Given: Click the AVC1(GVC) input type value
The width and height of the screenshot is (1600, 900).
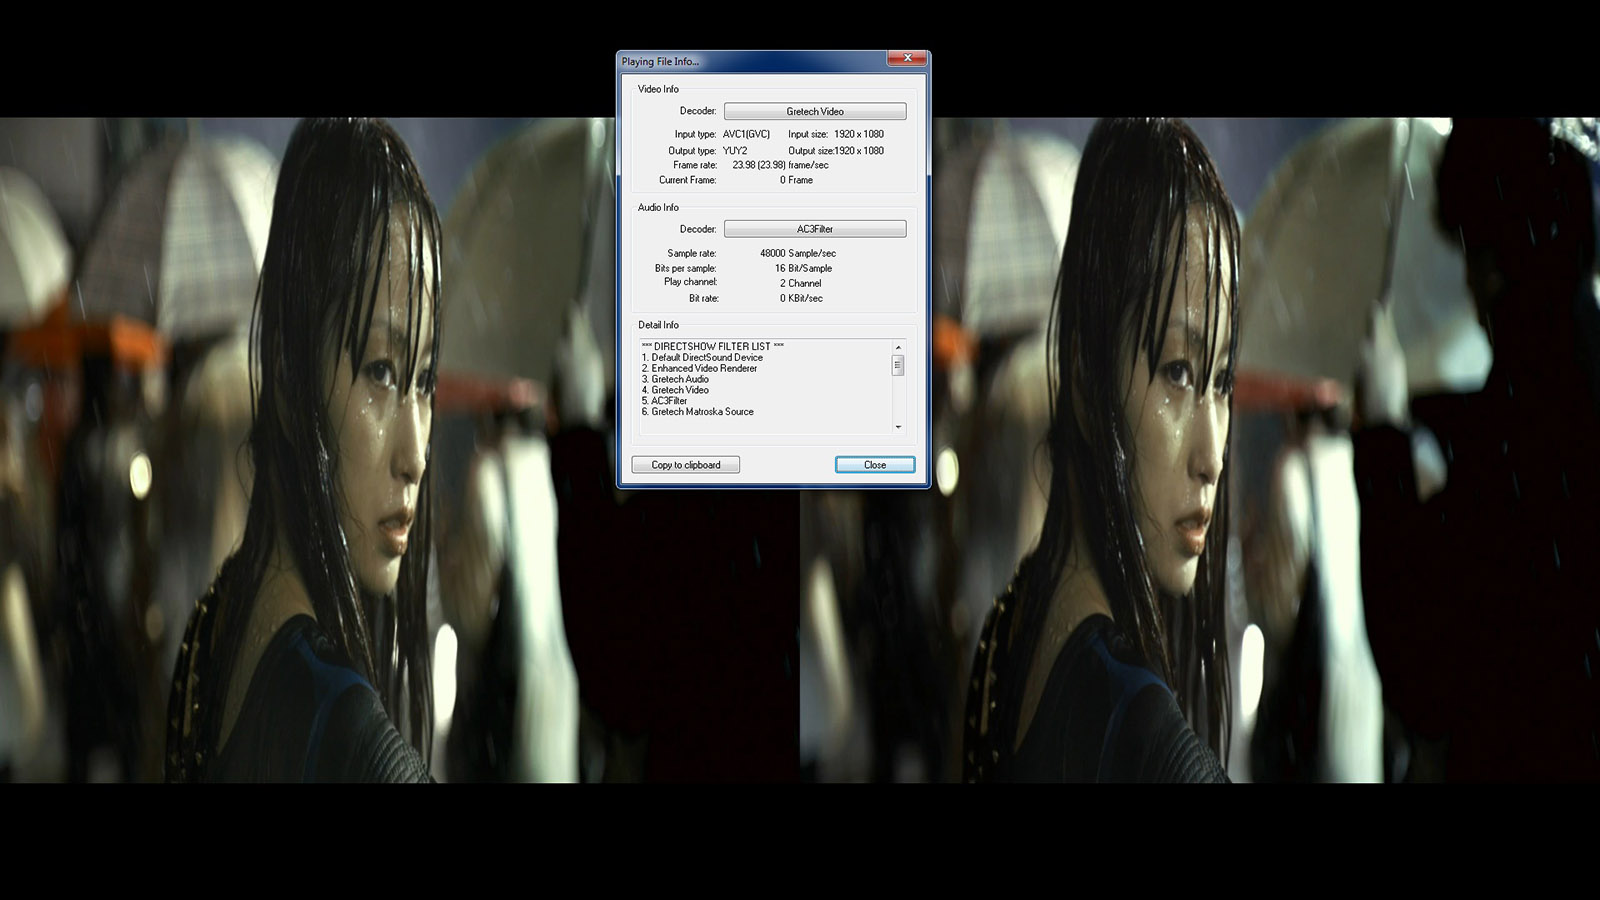Looking at the screenshot, I should [746, 134].
